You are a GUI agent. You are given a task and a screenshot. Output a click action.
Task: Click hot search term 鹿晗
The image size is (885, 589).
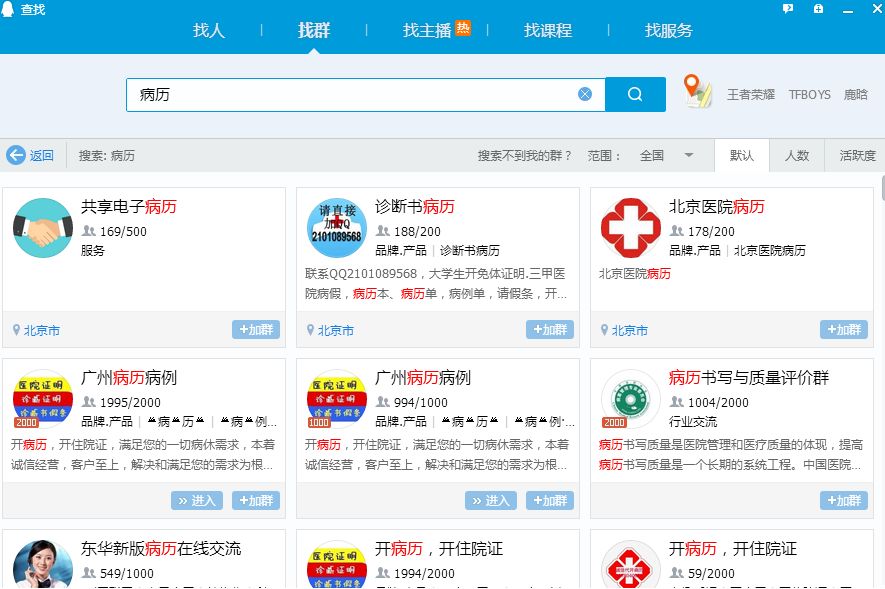point(856,94)
